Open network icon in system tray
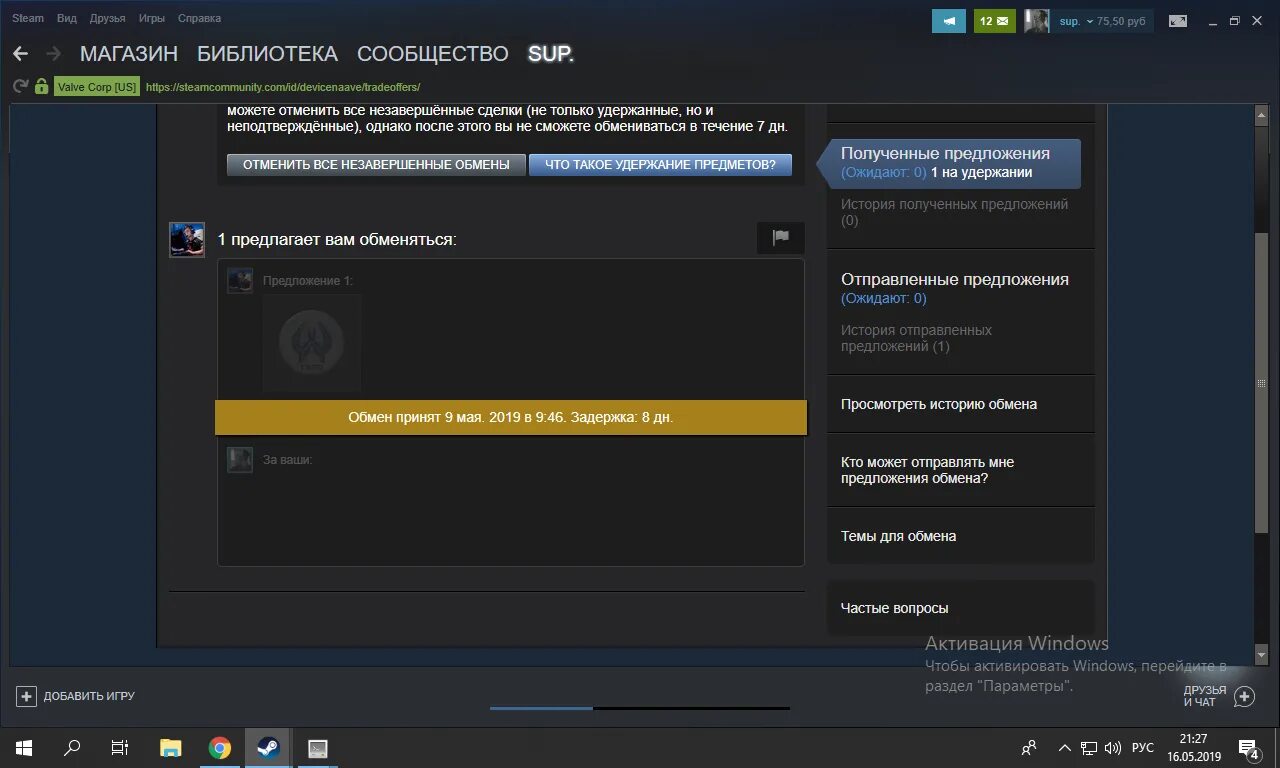 [1089, 748]
